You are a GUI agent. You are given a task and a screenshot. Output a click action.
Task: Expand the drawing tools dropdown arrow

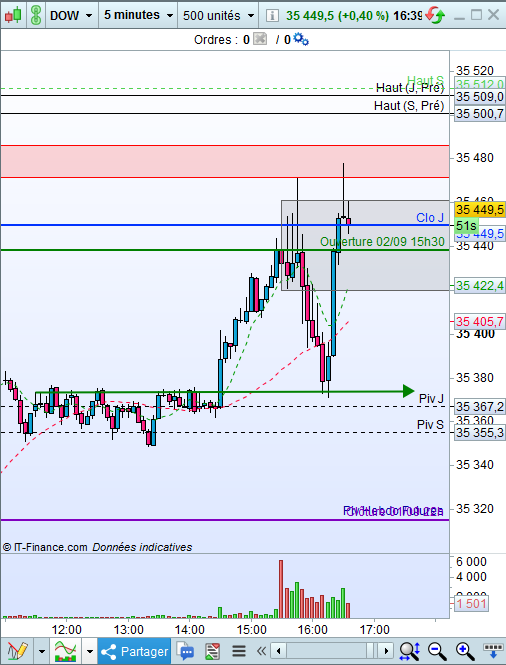pyautogui.click(x=42, y=651)
